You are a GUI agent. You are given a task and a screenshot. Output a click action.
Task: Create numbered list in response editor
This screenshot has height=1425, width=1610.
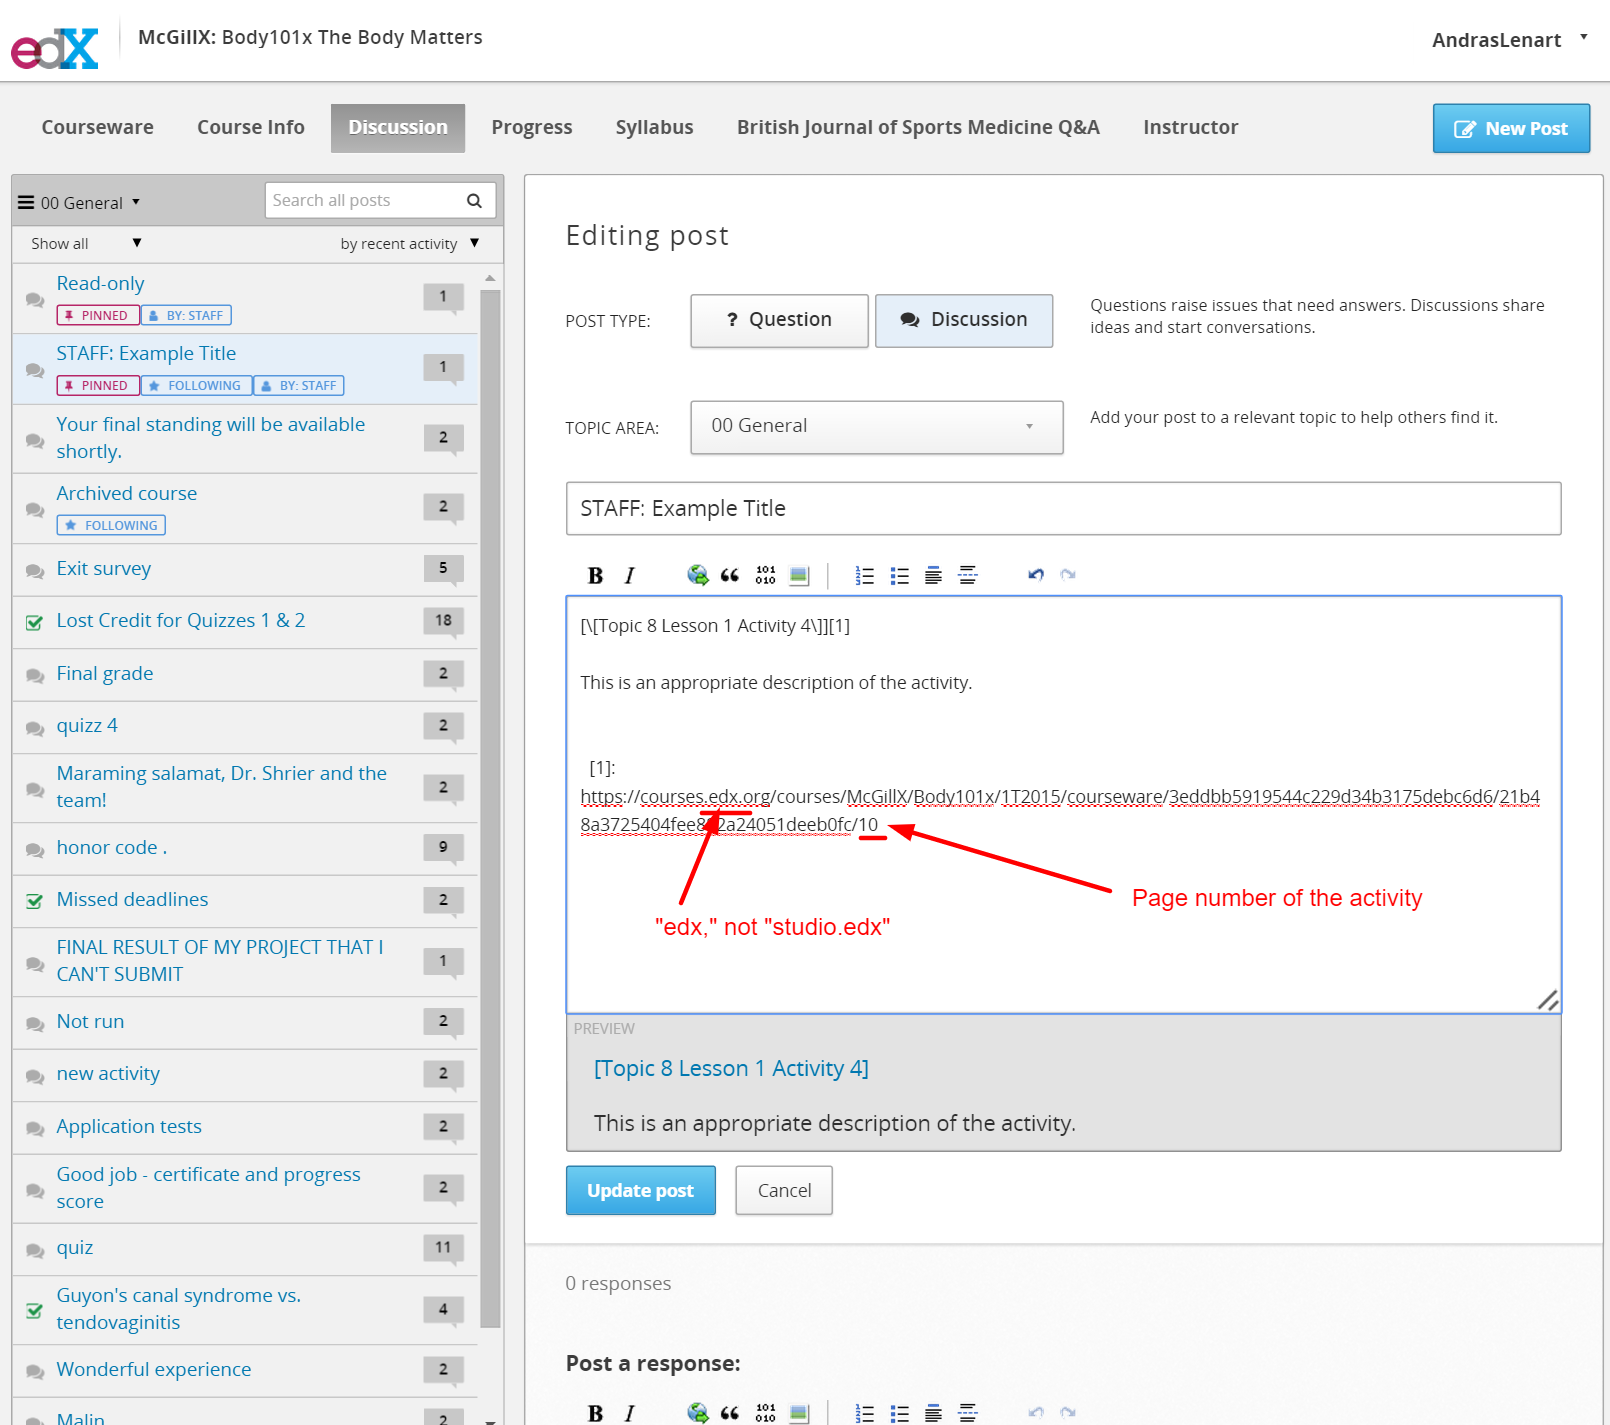point(865,1413)
